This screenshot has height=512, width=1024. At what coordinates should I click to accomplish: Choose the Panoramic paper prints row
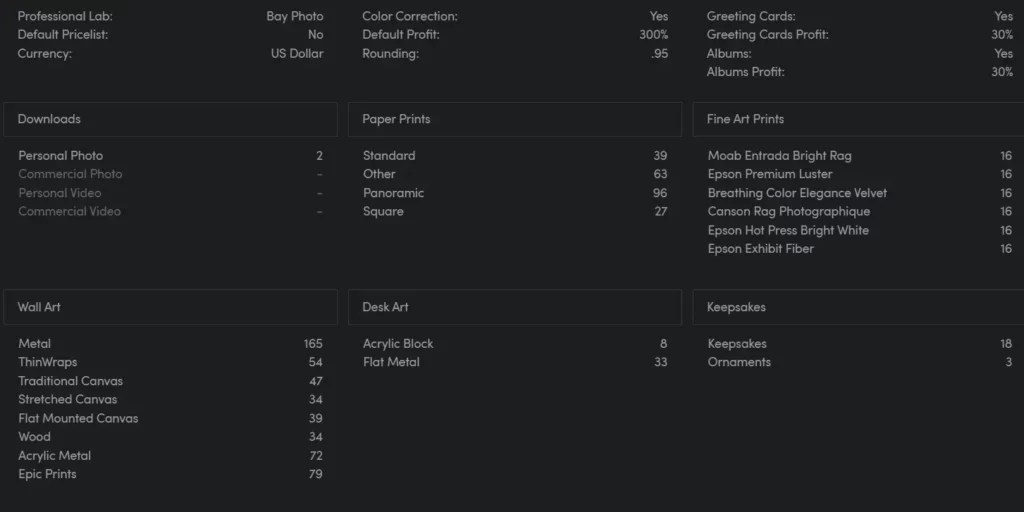click(x=515, y=193)
